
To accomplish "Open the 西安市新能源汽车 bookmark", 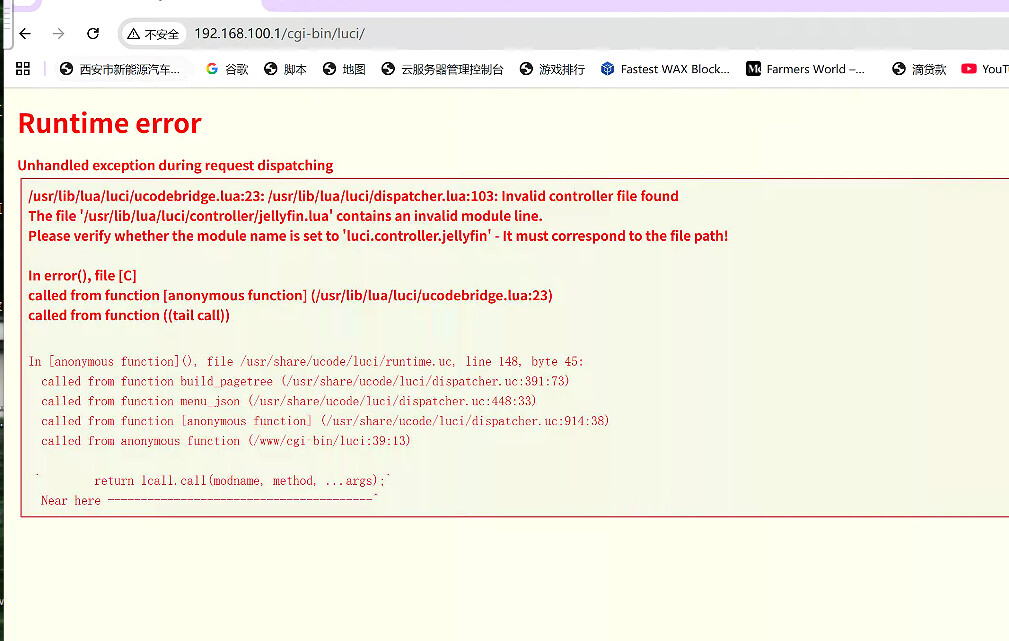I will pos(120,69).
